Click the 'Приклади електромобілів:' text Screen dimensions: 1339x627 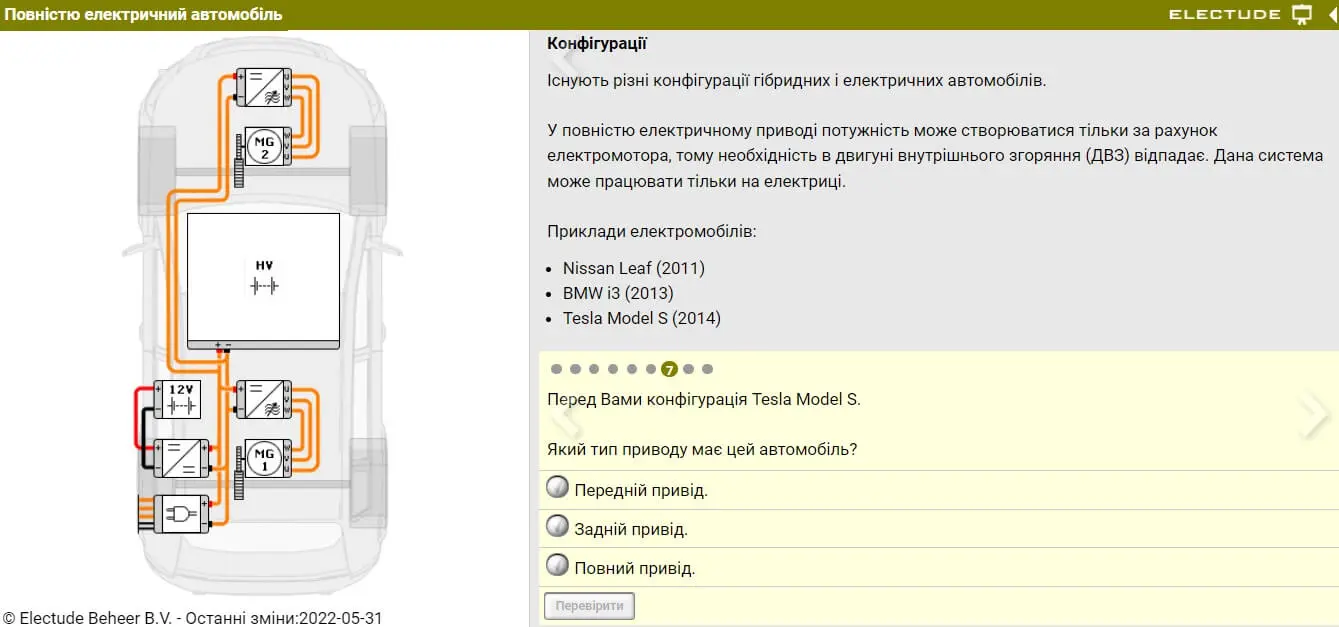coord(652,231)
